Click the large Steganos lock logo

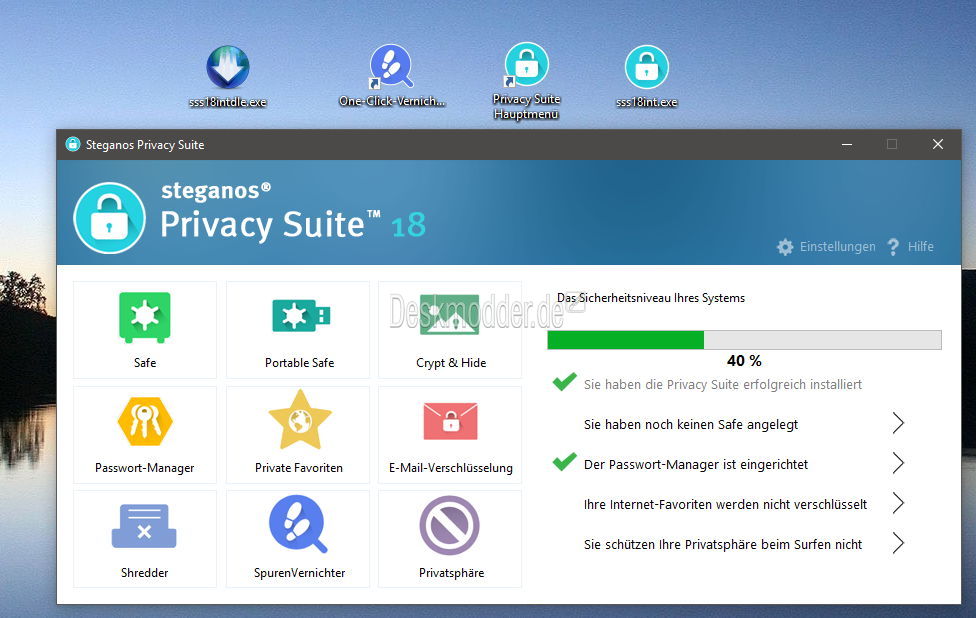[x=110, y=218]
